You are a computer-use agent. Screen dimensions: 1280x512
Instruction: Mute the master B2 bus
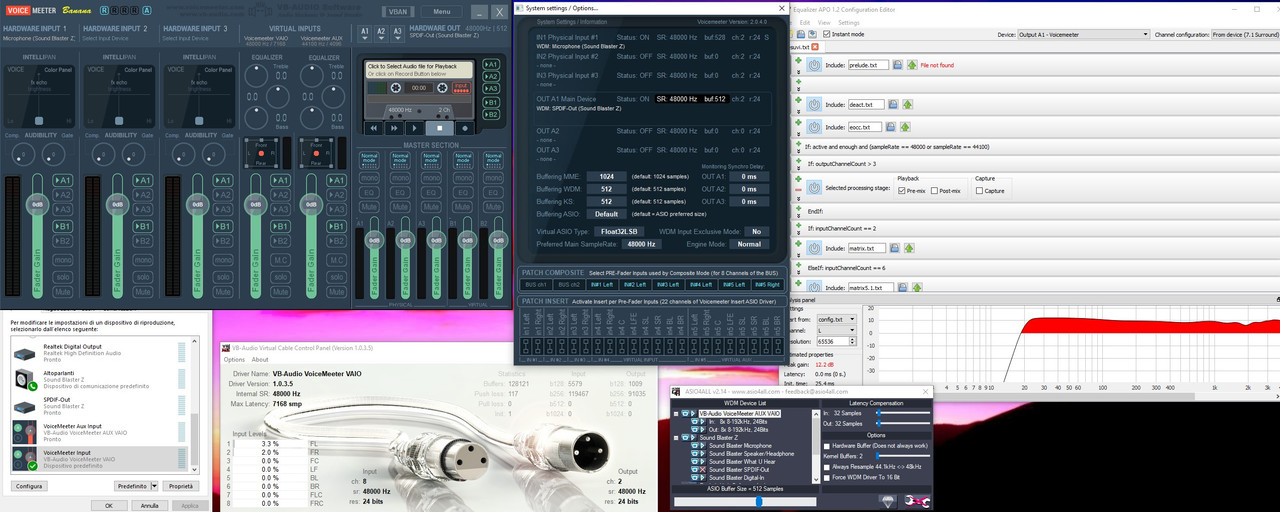(493, 207)
